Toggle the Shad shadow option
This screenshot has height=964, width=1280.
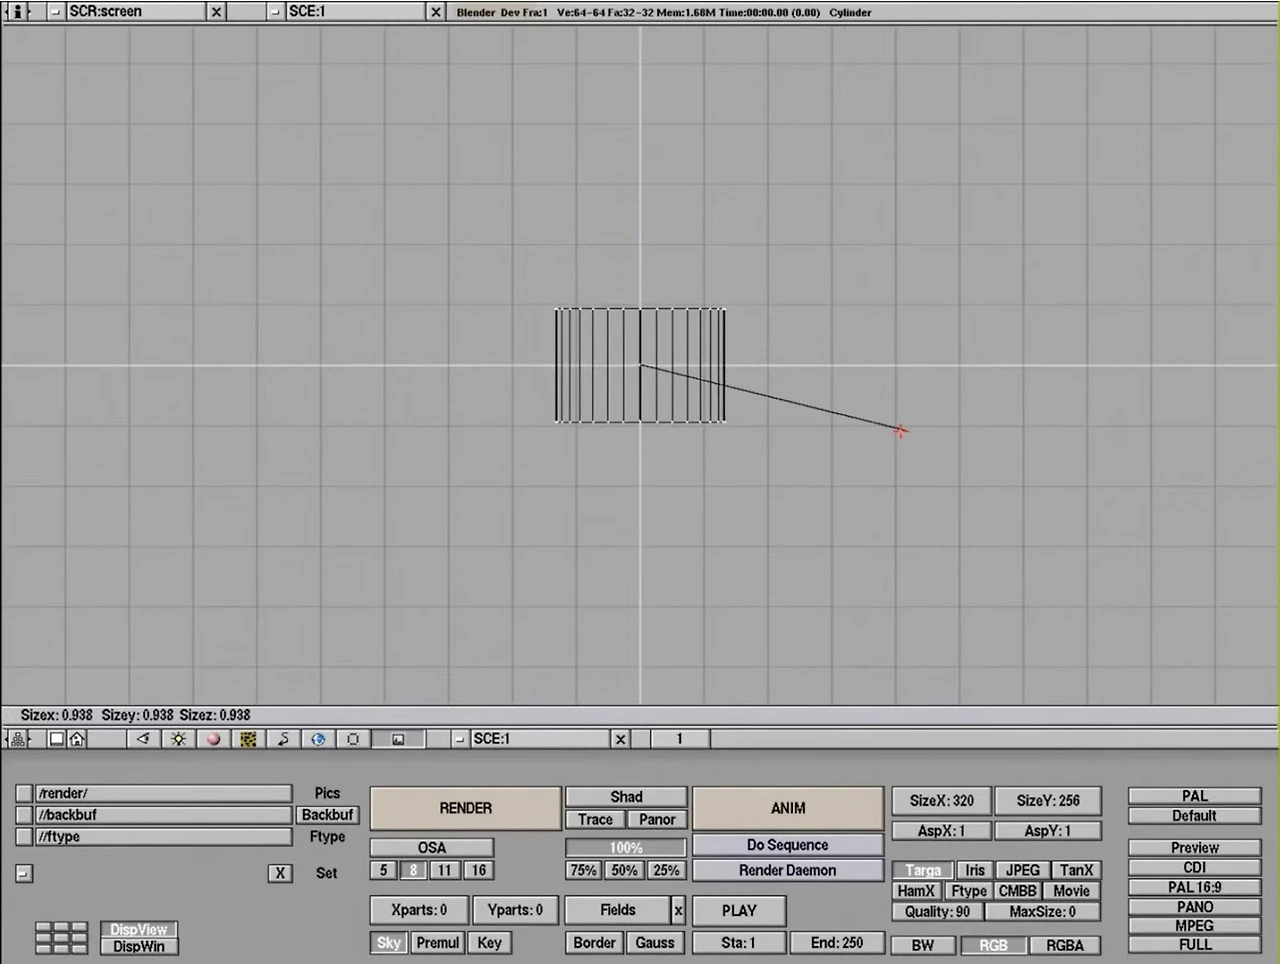click(x=626, y=797)
